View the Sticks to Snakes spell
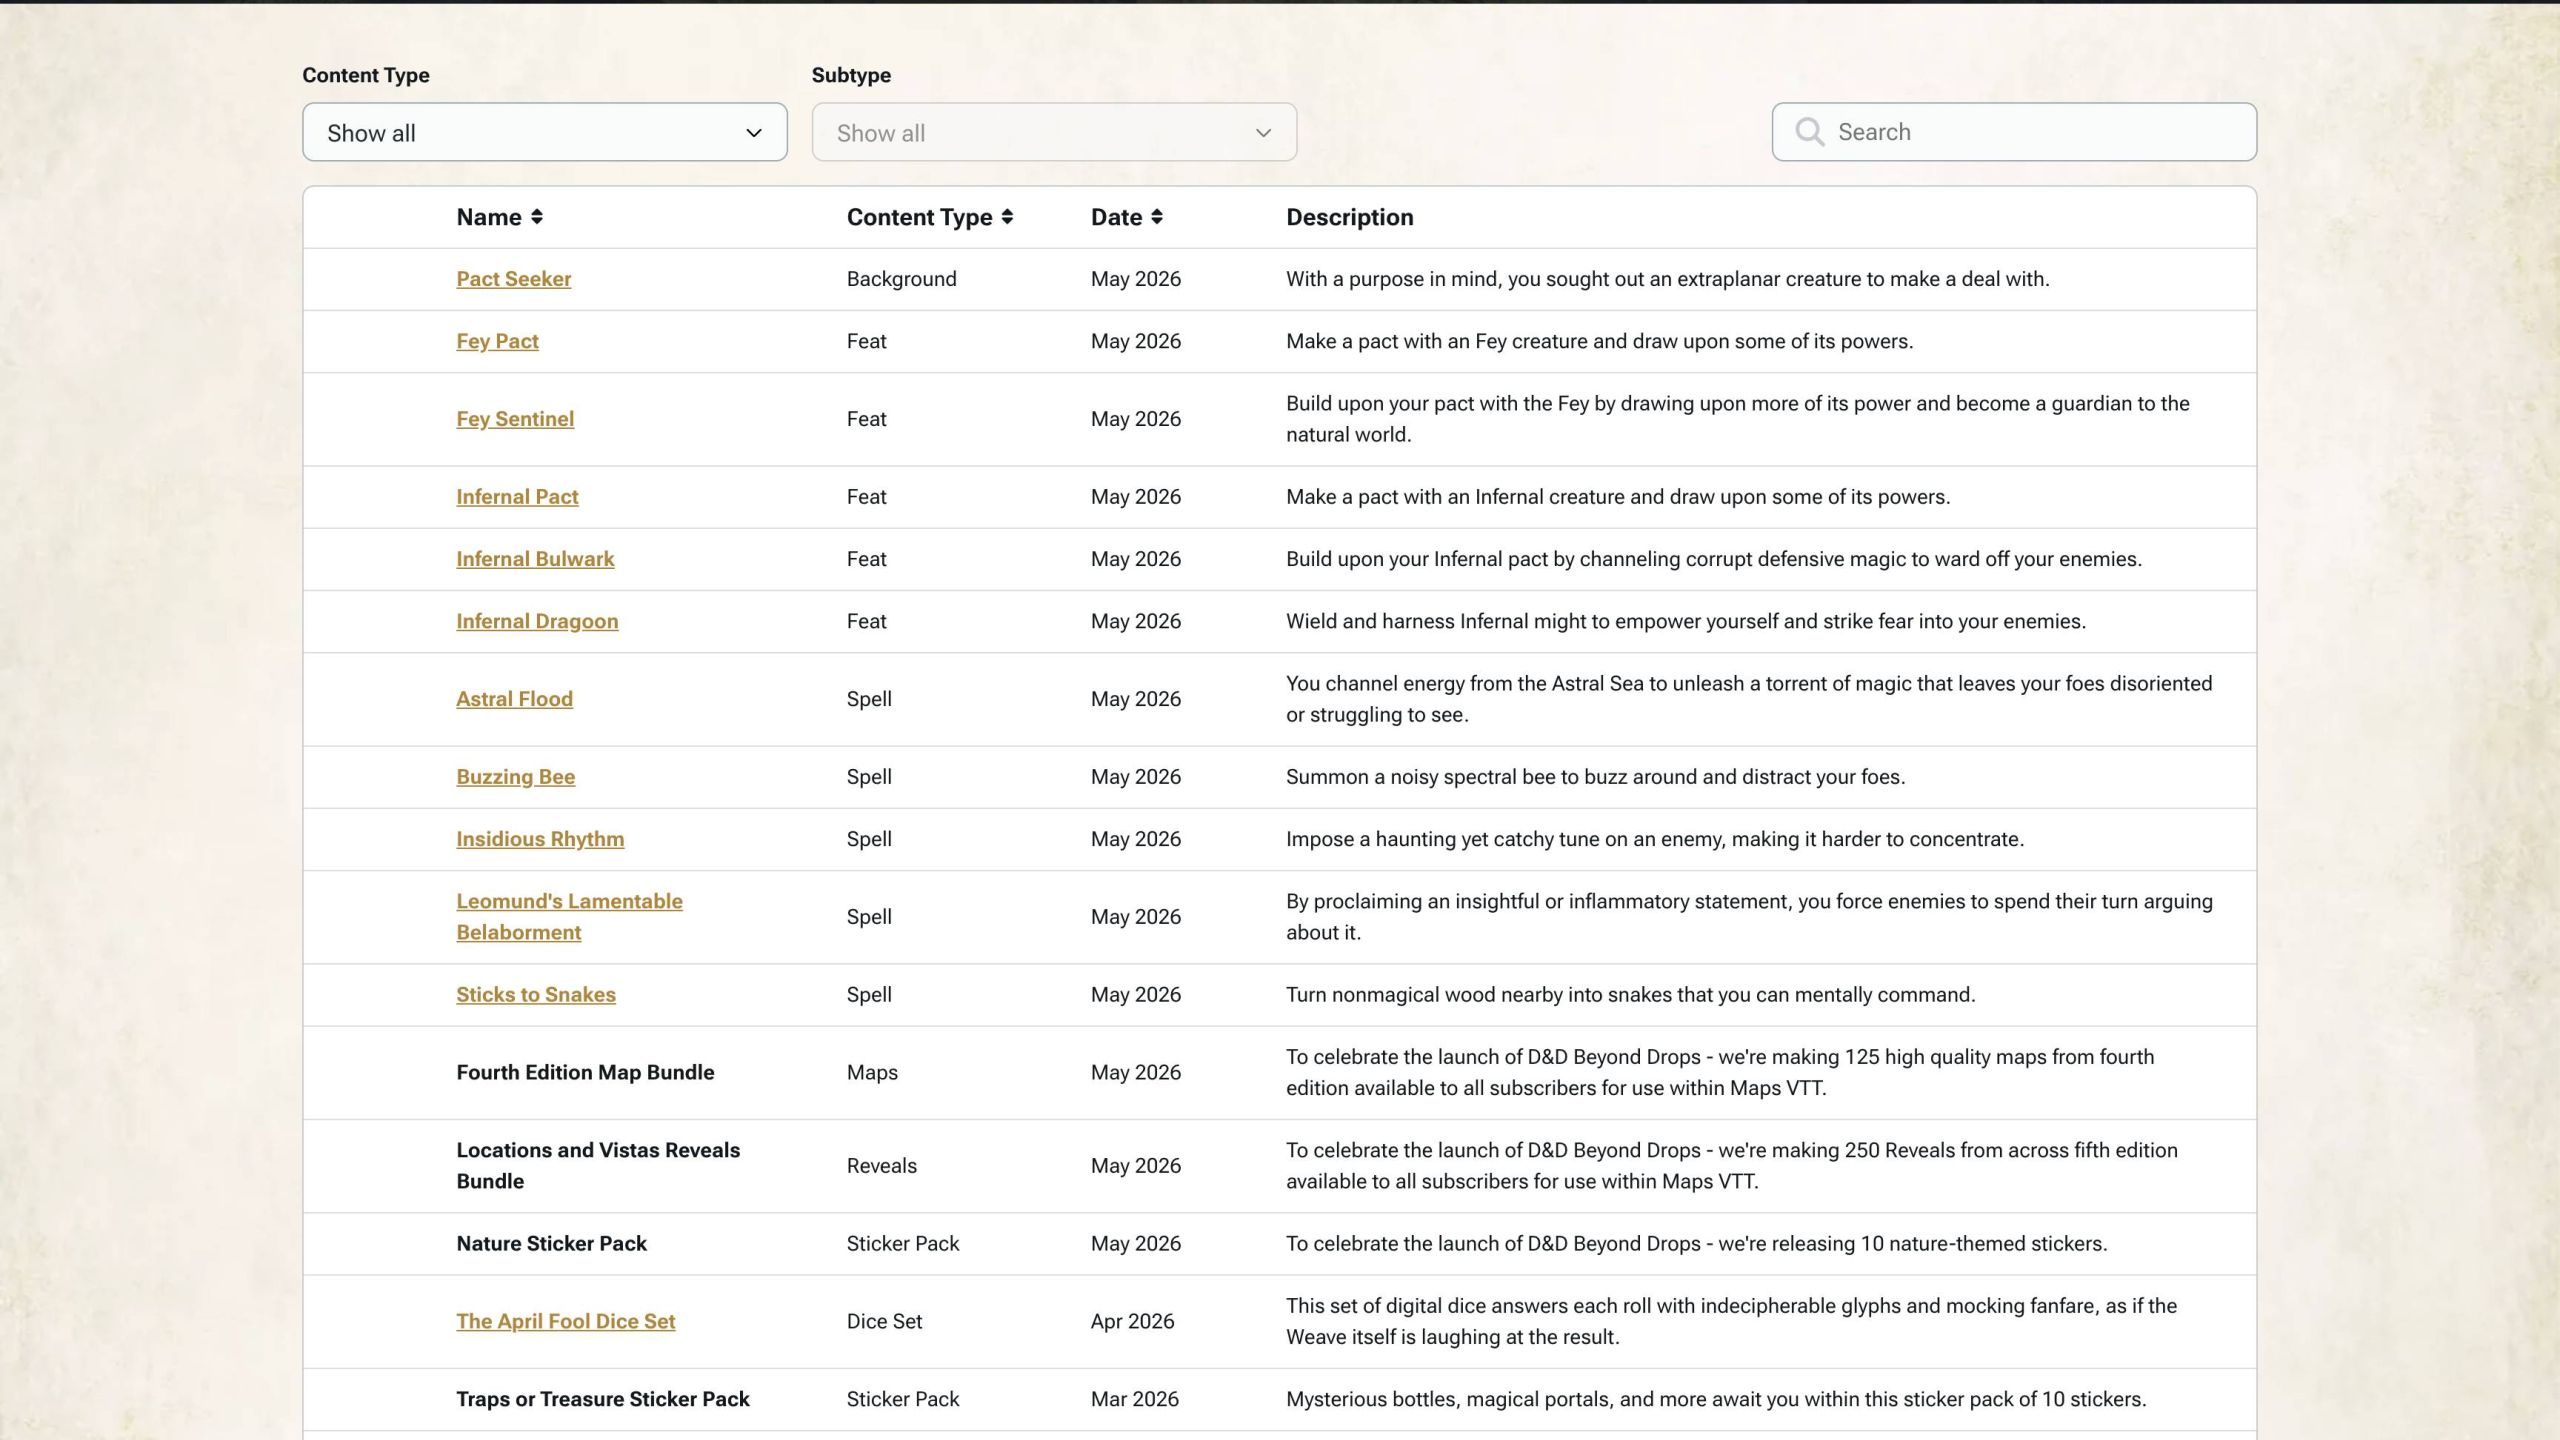Screen dimensions: 2560x1440 coord(536,995)
